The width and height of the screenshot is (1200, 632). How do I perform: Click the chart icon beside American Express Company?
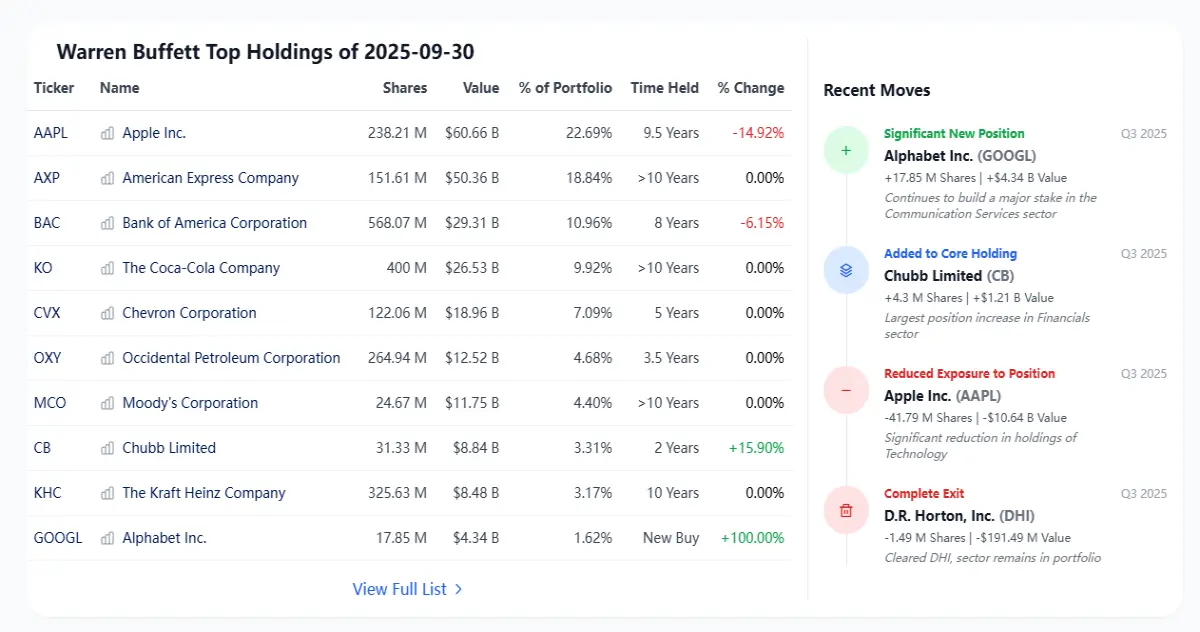[x=107, y=178]
